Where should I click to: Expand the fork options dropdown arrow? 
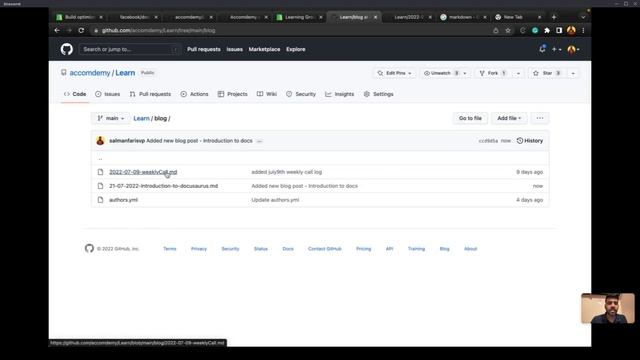click(518, 73)
